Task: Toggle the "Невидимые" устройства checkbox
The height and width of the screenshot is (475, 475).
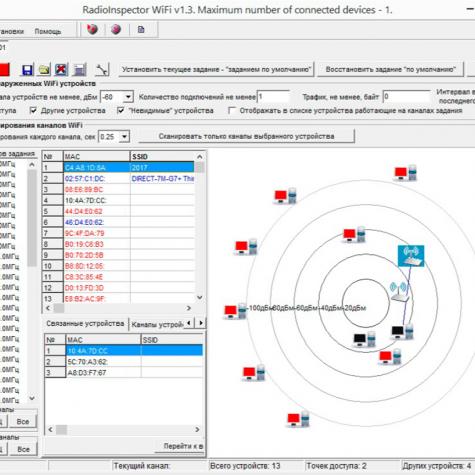Action: coord(121,110)
